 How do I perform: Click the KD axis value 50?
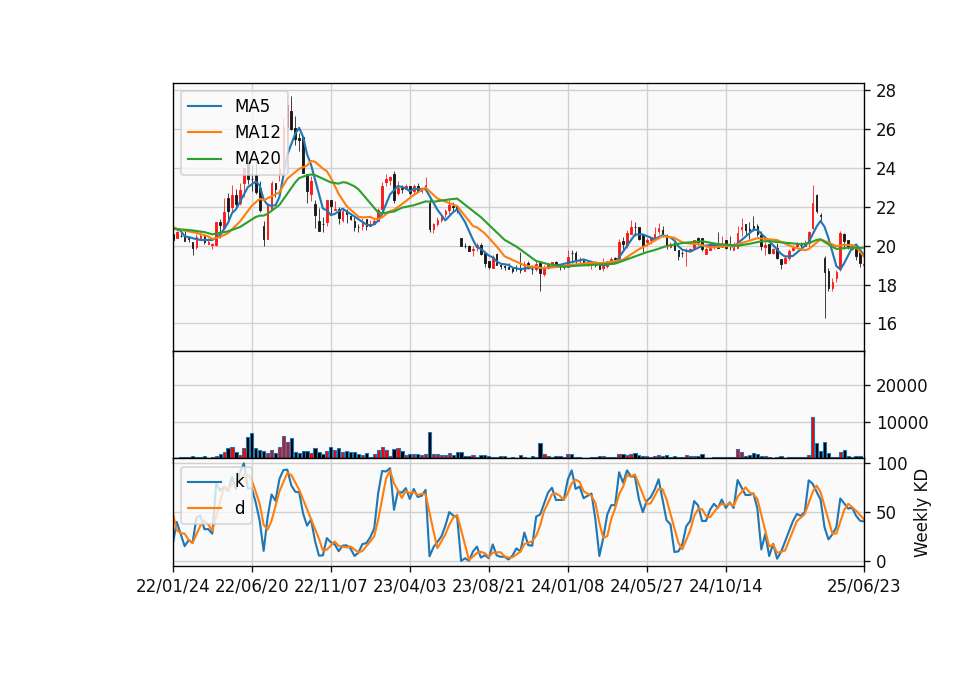[886, 513]
